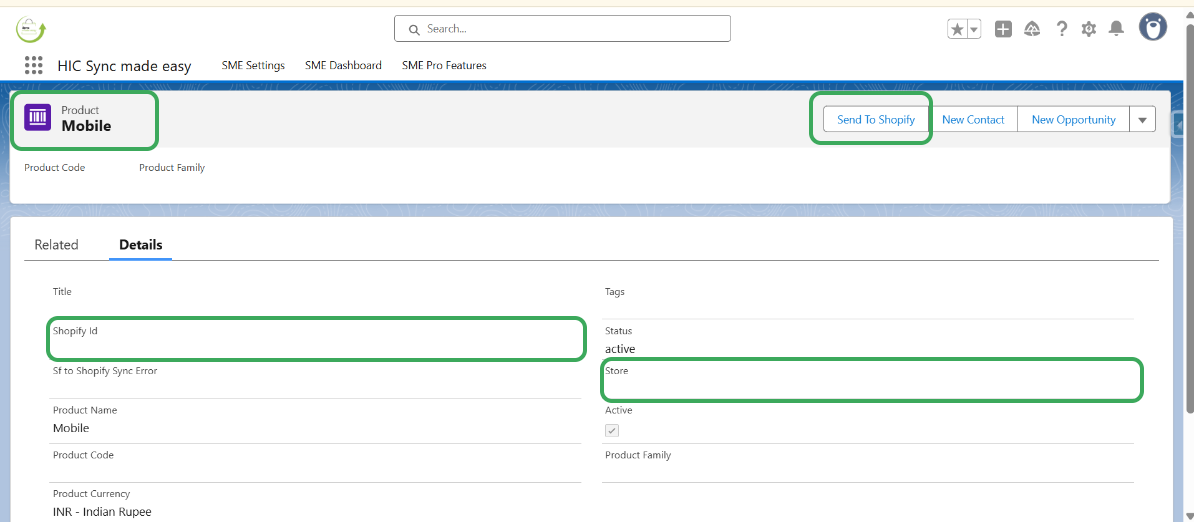1194x522 pixels.
Task: Open the user profile avatar
Action: pos(1153,27)
